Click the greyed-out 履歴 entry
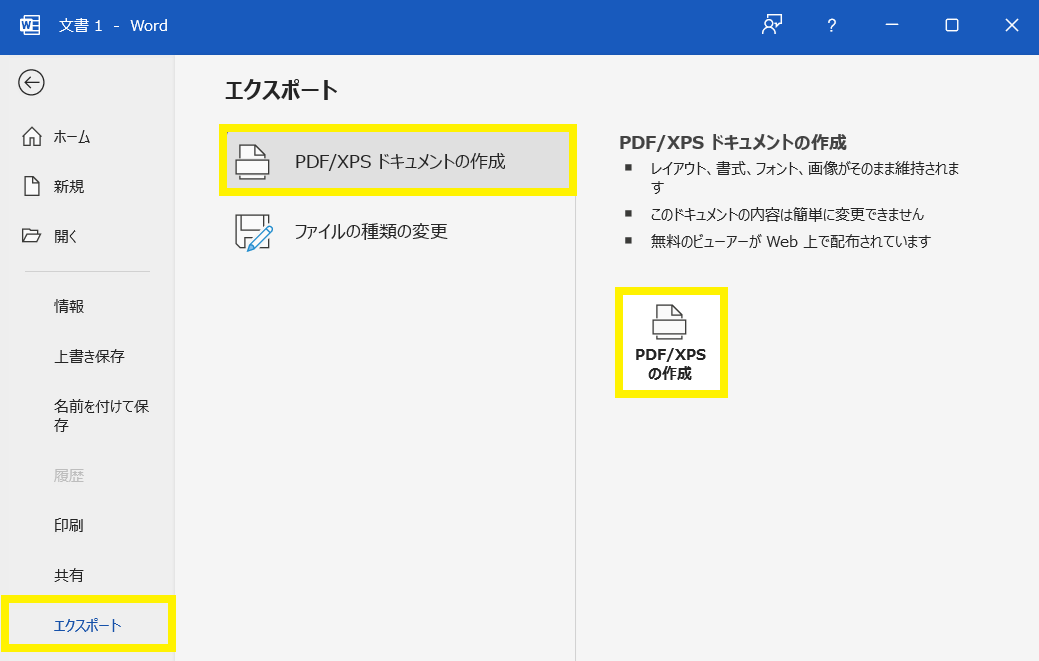The width and height of the screenshot is (1039, 661). (x=69, y=475)
